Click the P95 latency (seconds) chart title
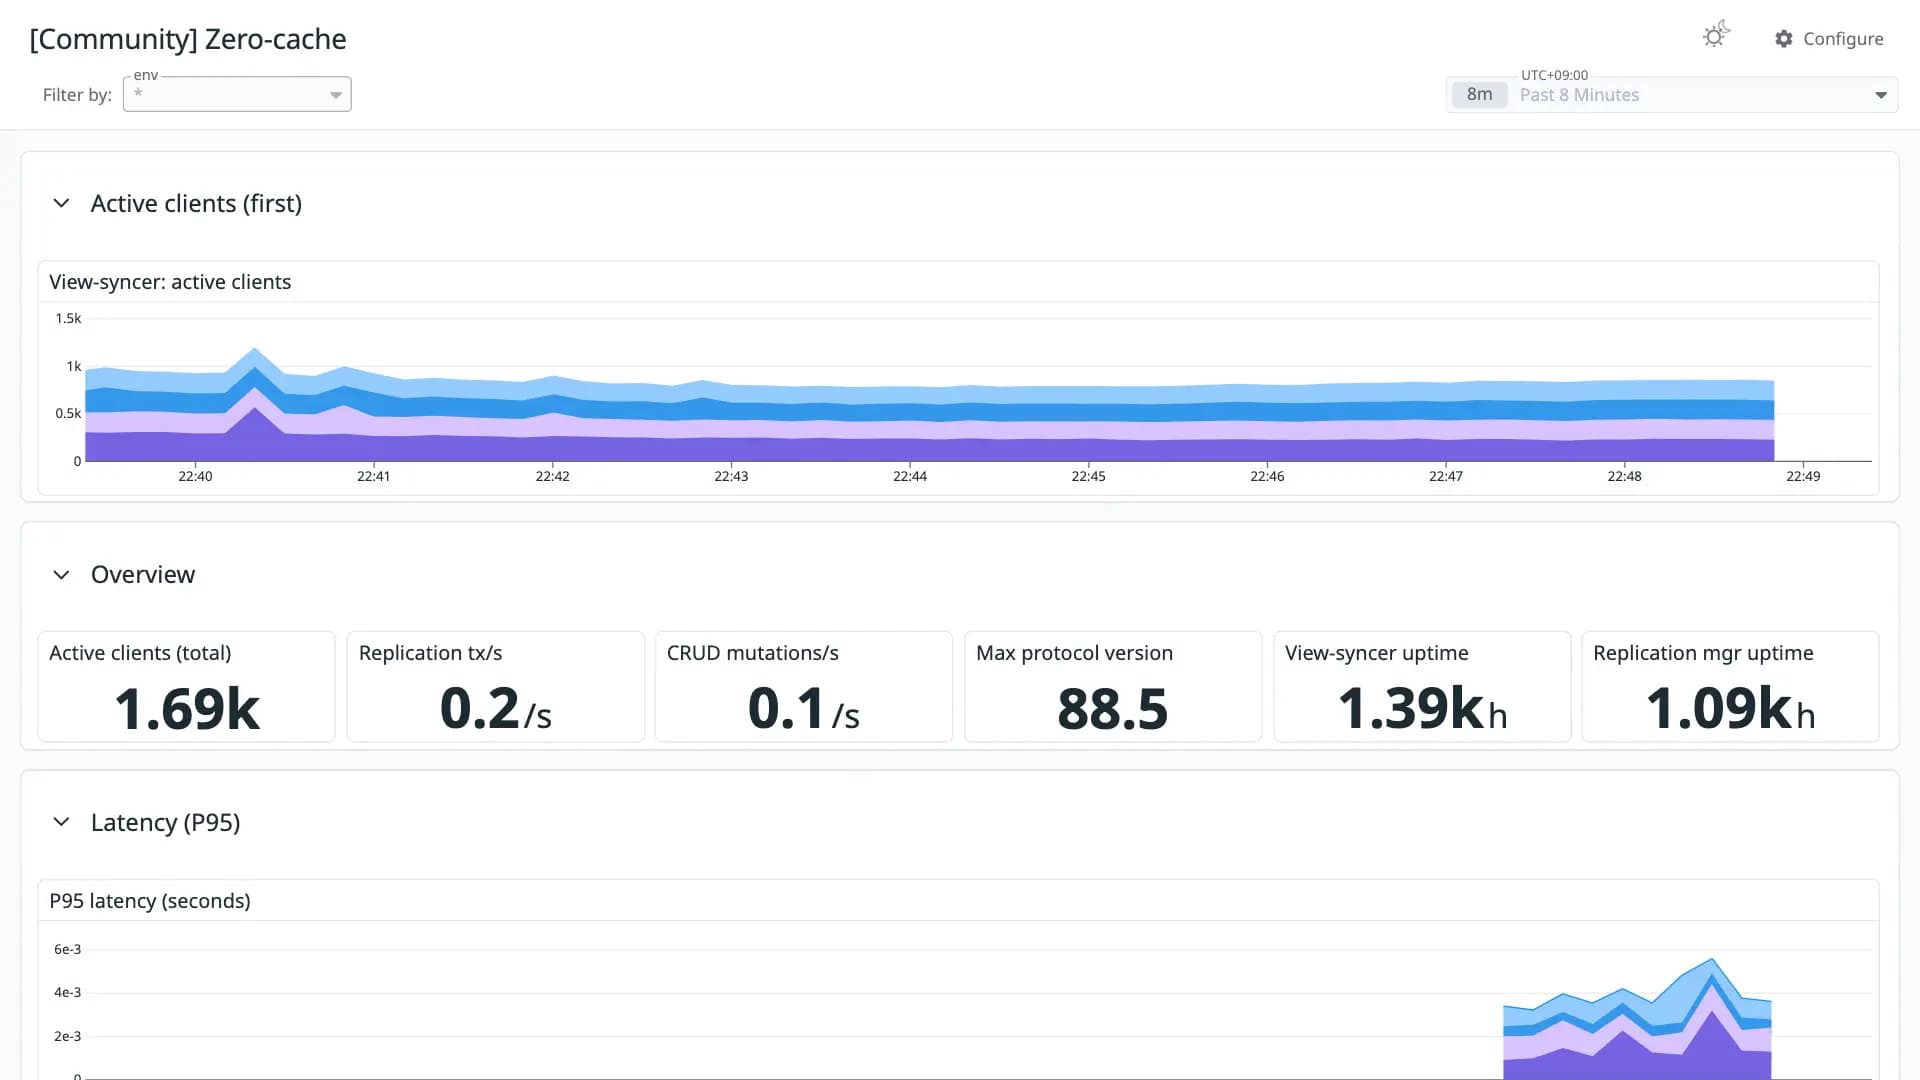This screenshot has height=1080, width=1920. point(150,901)
